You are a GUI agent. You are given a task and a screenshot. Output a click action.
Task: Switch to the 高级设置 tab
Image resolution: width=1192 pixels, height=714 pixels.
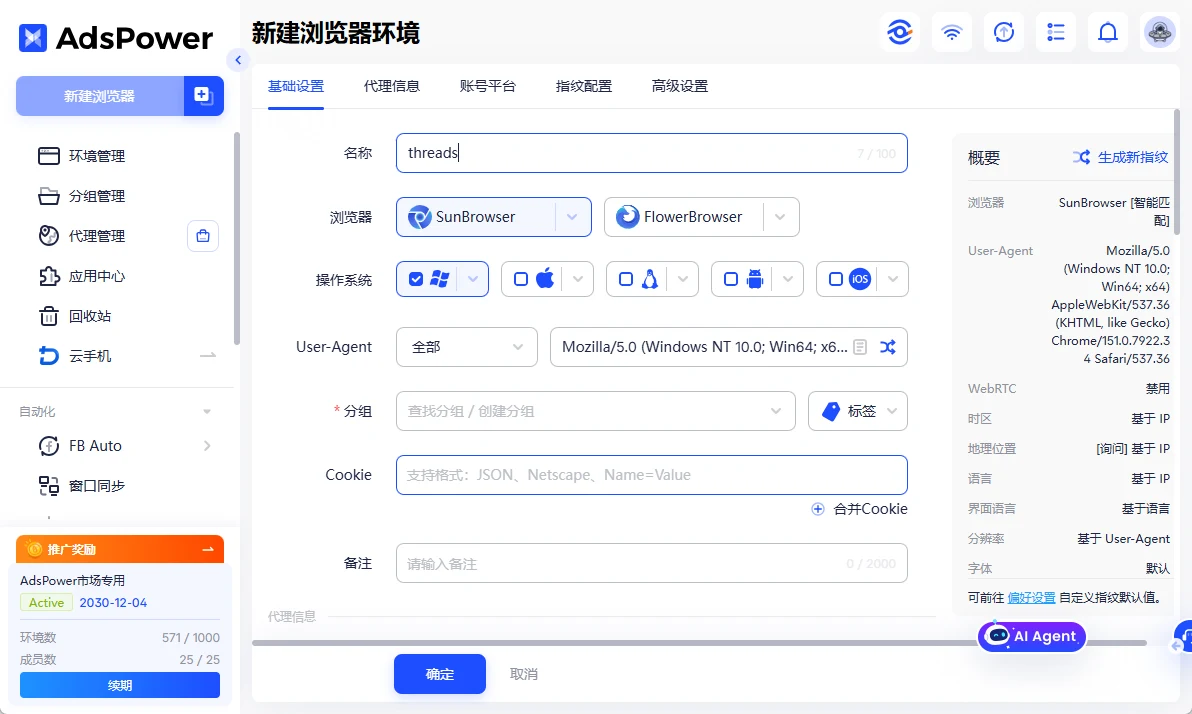tap(679, 86)
